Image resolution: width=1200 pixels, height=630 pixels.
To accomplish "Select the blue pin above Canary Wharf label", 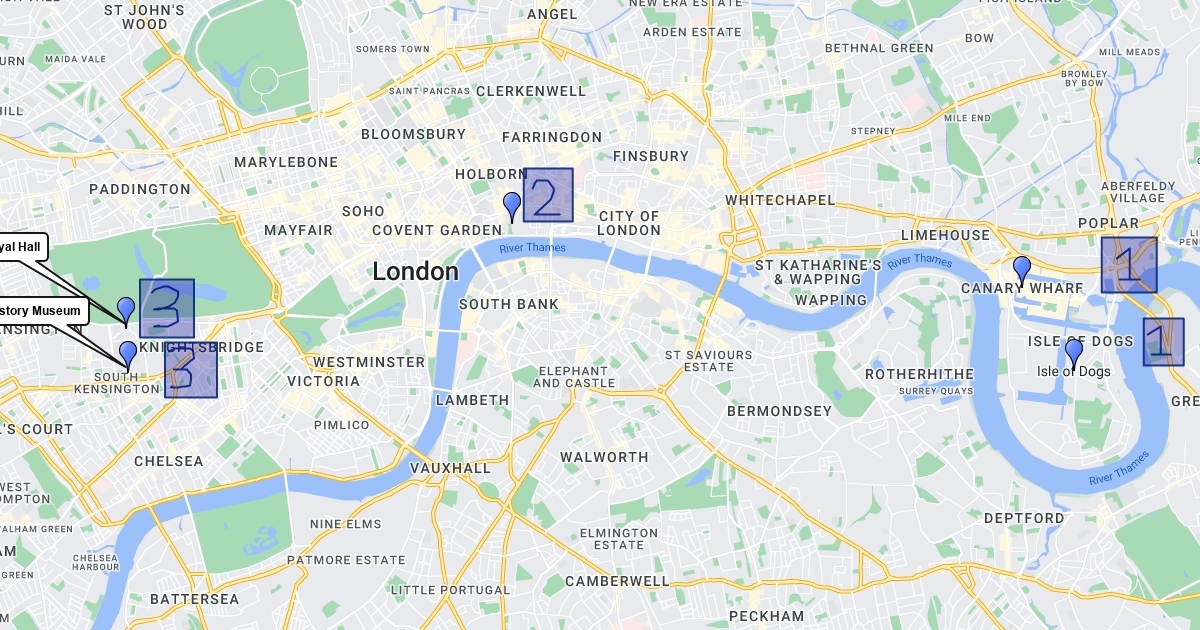I will click(x=1022, y=270).
